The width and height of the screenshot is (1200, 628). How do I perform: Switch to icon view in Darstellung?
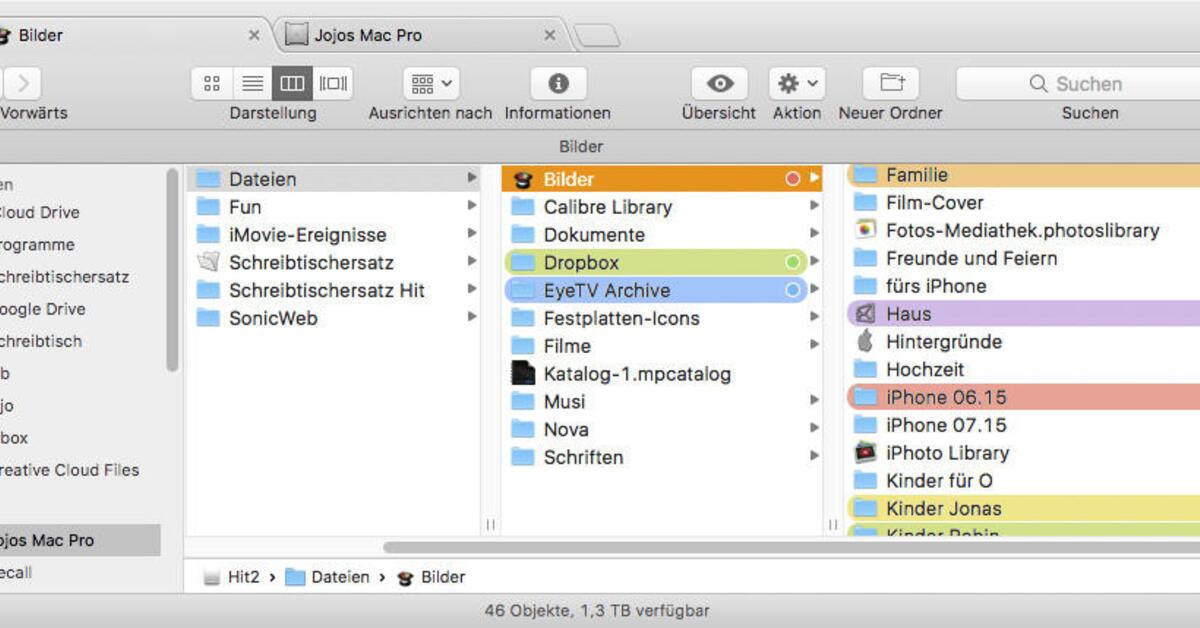pos(212,84)
